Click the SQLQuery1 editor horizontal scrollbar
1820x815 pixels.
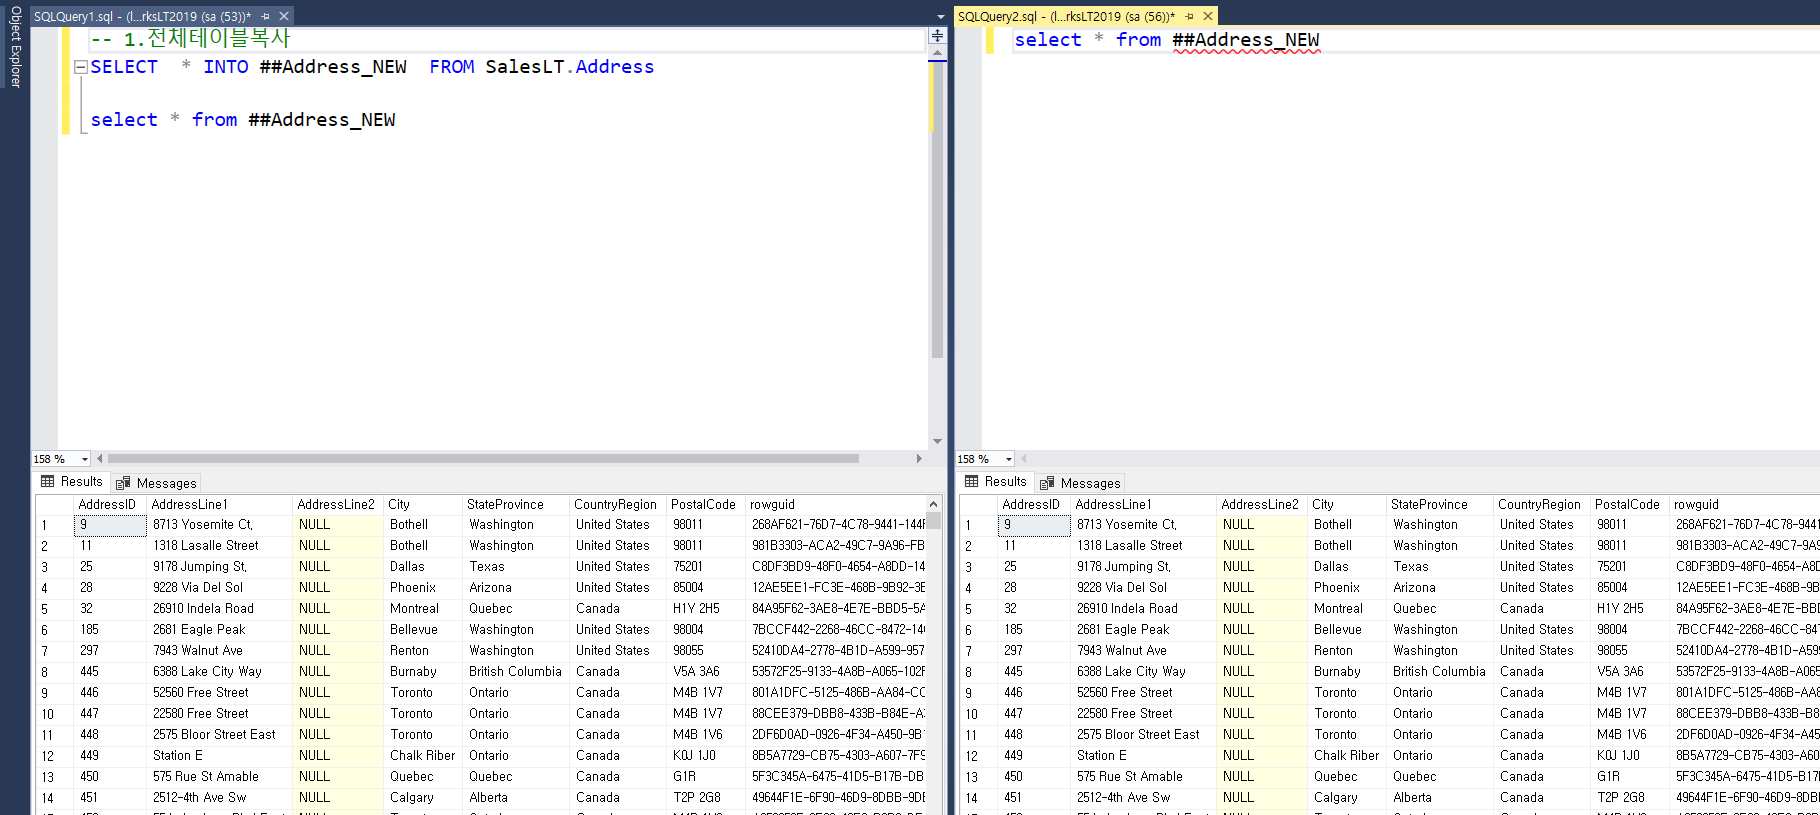click(x=483, y=459)
